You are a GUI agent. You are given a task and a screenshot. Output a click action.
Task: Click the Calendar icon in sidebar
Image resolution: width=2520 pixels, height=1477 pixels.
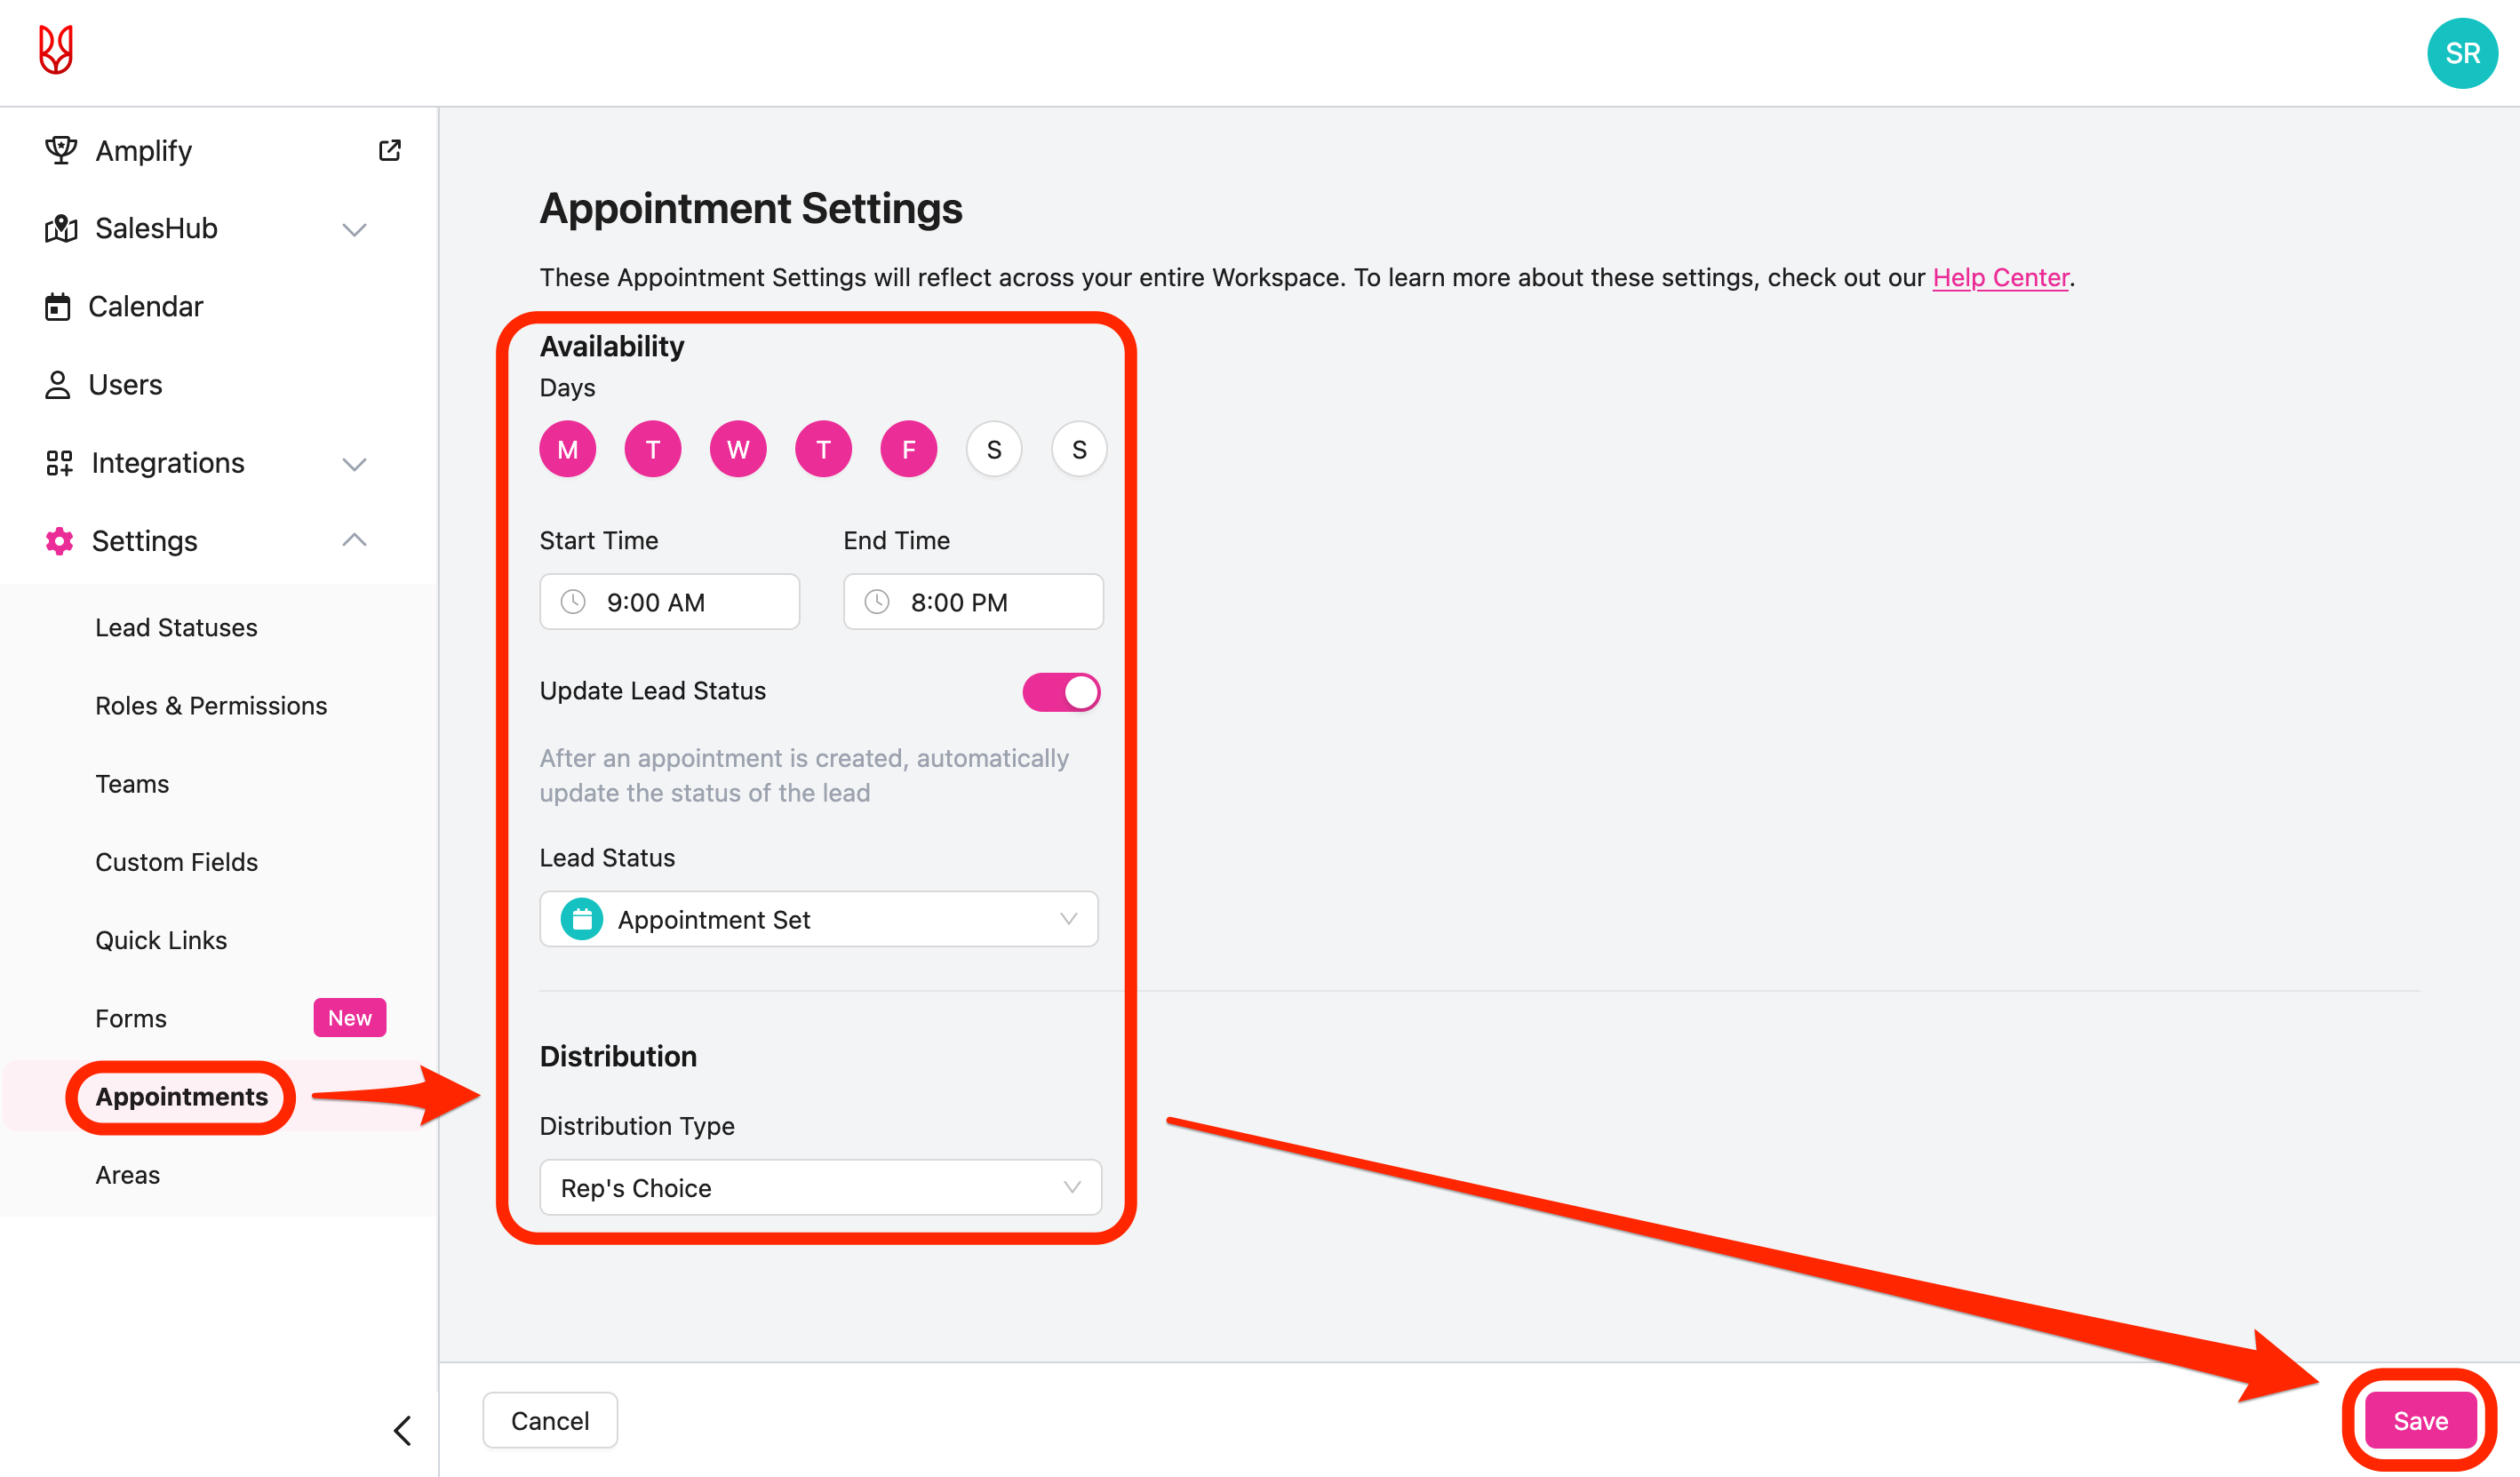tap(58, 307)
